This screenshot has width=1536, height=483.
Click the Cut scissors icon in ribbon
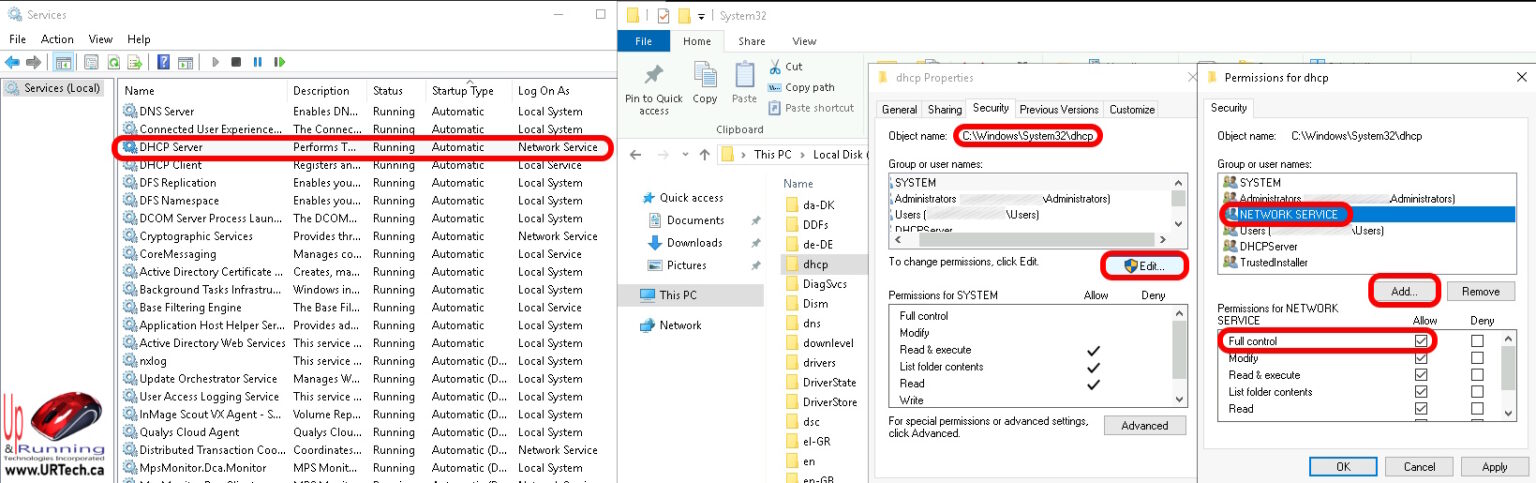(x=776, y=67)
